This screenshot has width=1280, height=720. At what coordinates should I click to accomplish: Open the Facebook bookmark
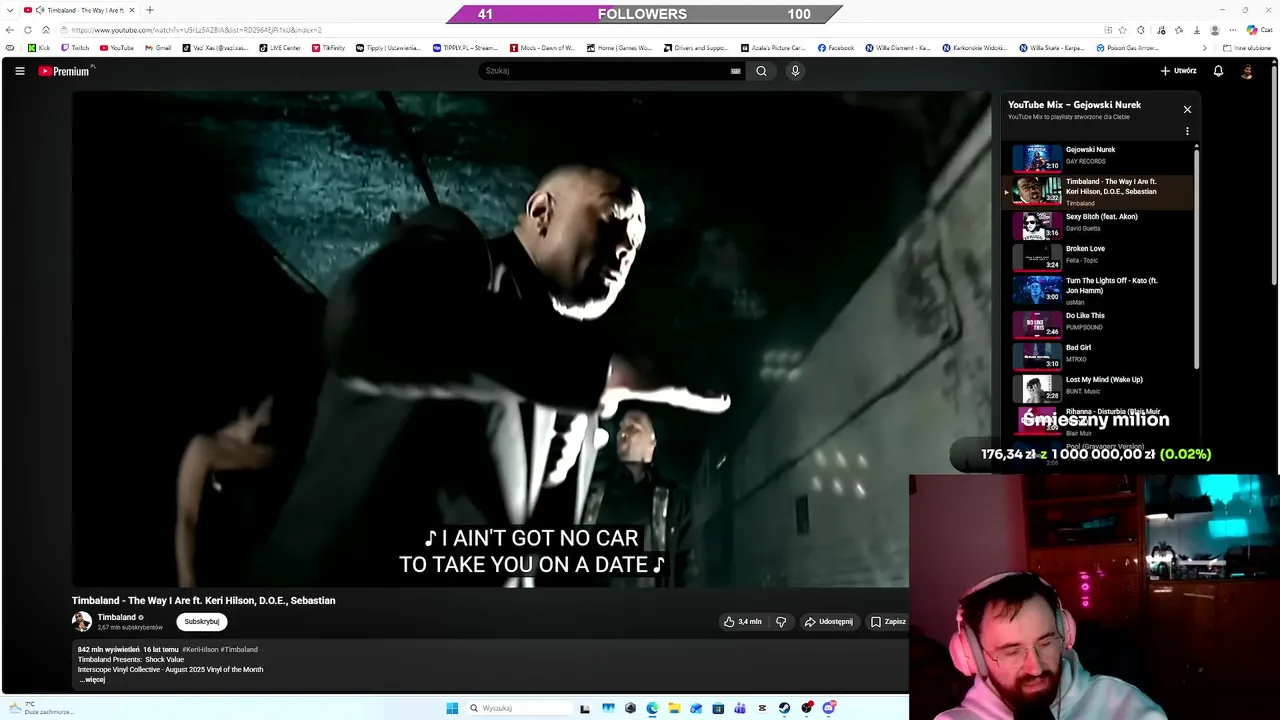[836, 48]
